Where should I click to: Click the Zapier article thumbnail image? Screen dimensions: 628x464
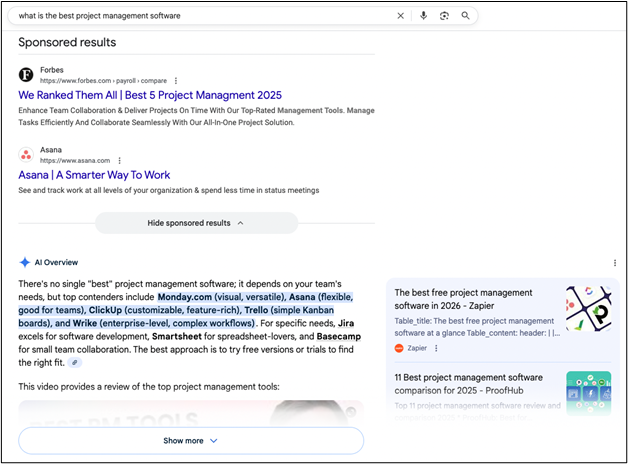(x=588, y=308)
